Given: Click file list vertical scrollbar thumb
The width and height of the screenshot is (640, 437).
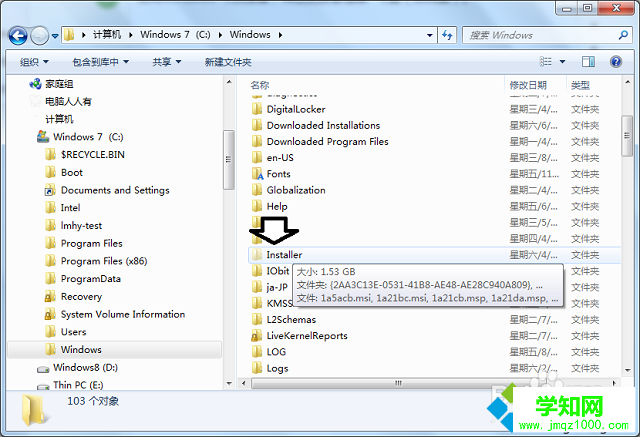Looking at the screenshot, I should pos(627,136).
